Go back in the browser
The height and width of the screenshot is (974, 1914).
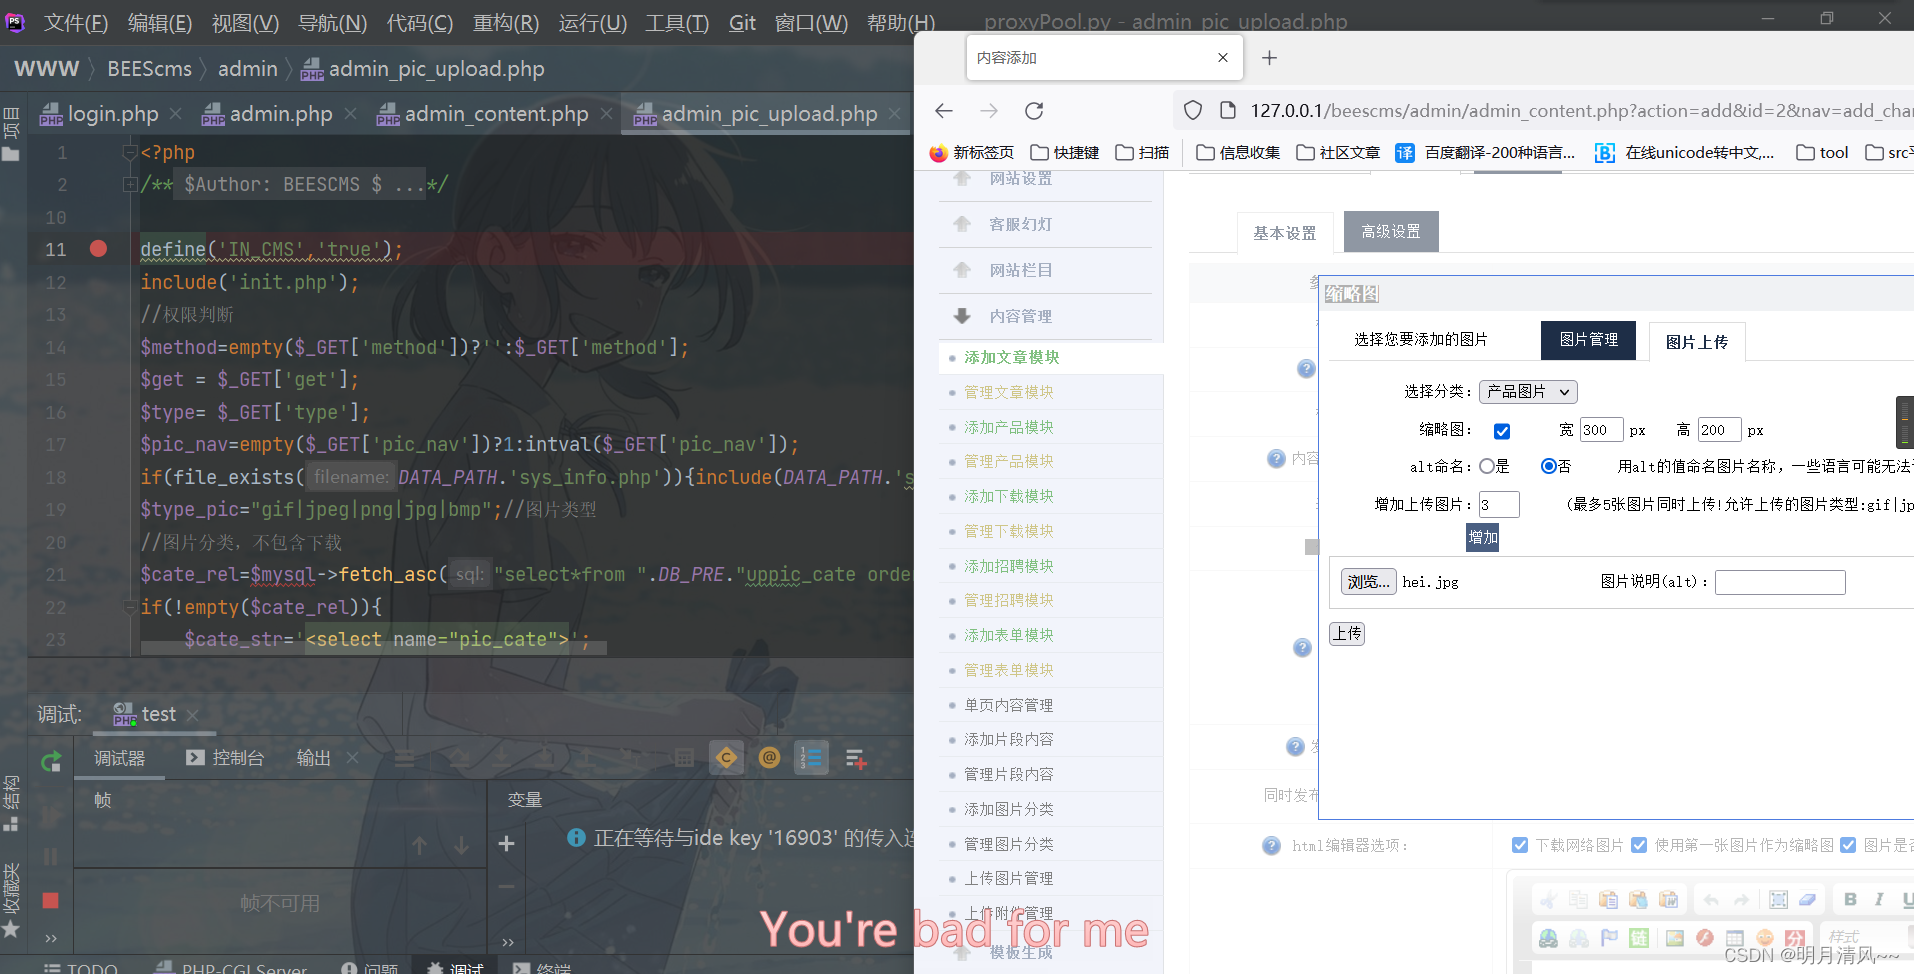click(x=944, y=110)
